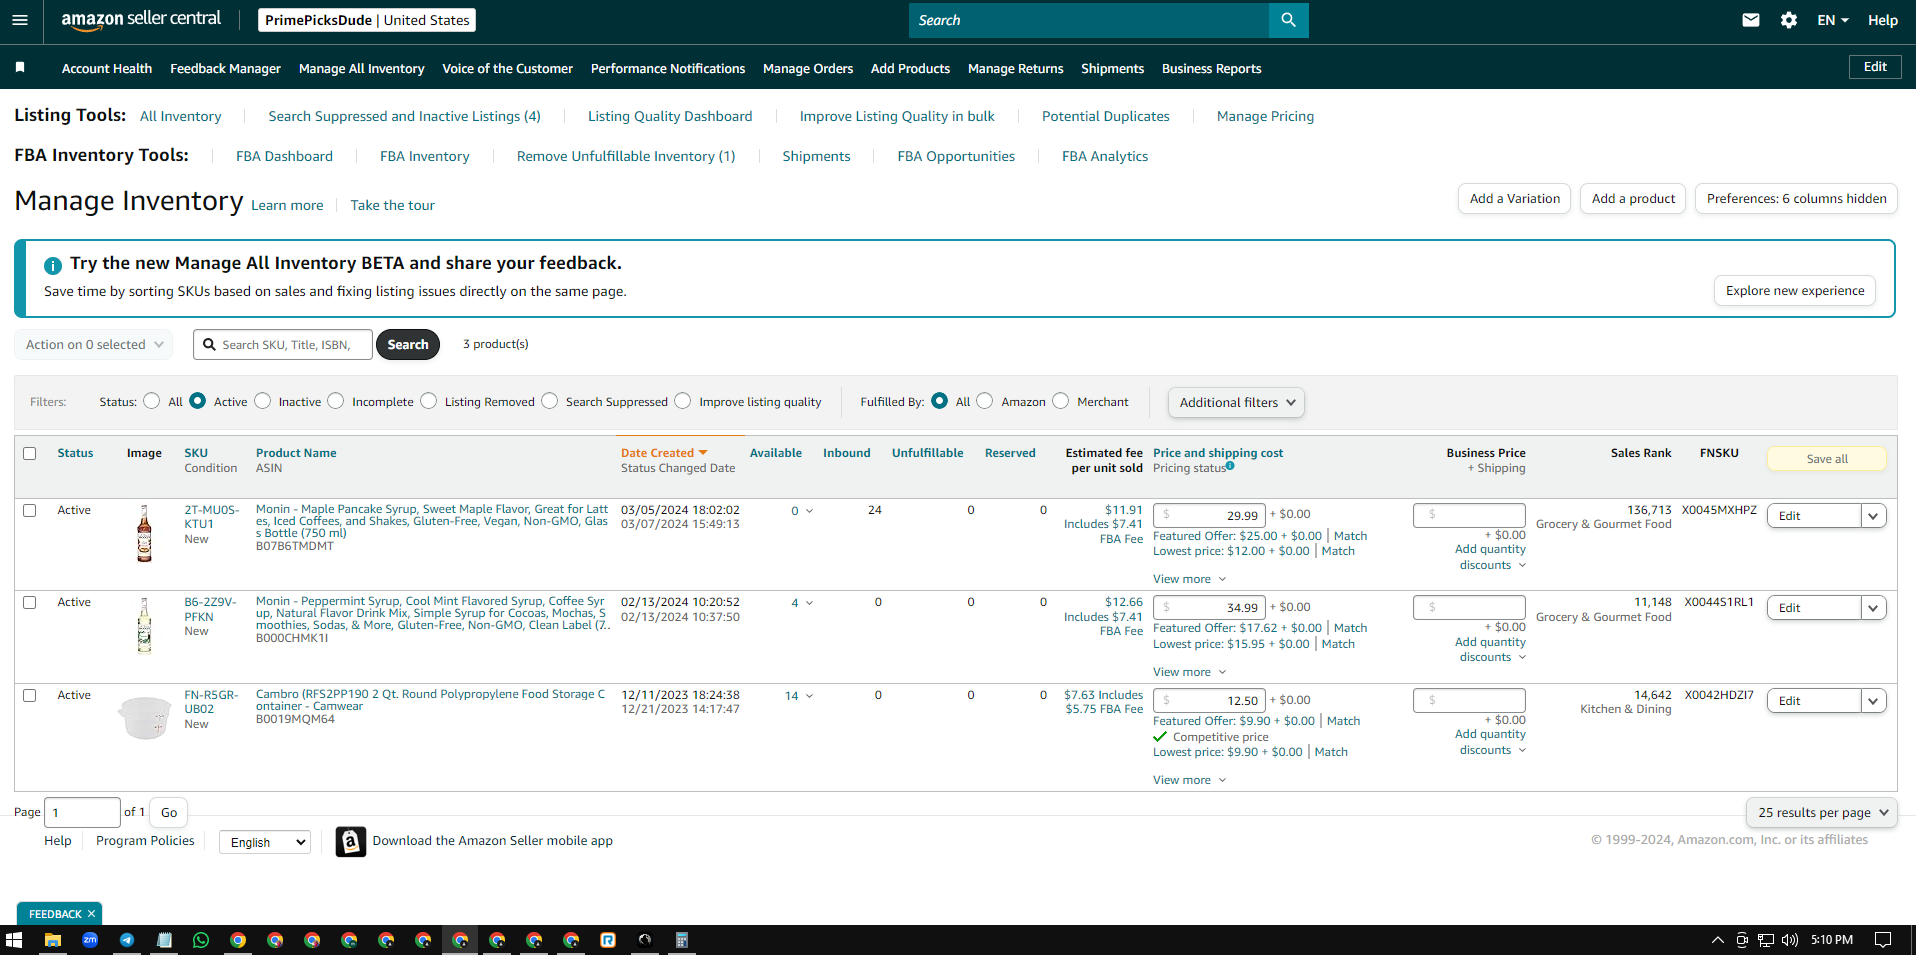1916x955 pixels.
Task: Open the Windows notification center
Action: click(x=1883, y=940)
